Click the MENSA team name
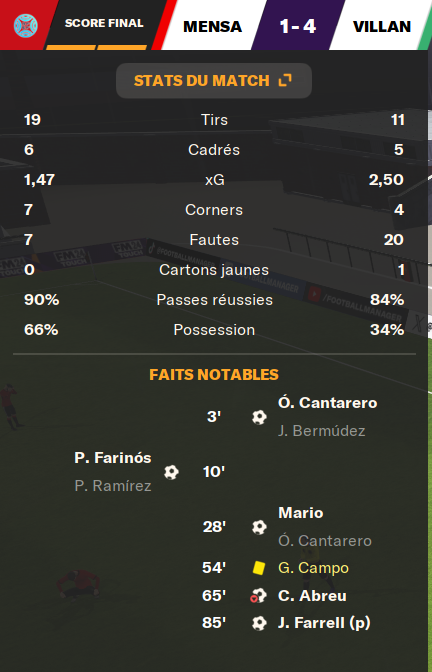 click(x=213, y=27)
